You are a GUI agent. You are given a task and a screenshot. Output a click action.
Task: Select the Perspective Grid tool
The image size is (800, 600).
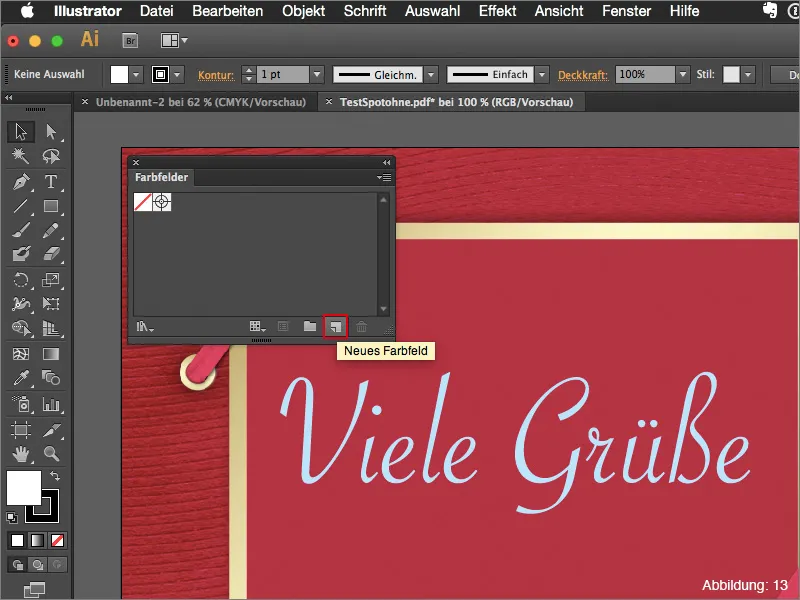tap(51, 328)
